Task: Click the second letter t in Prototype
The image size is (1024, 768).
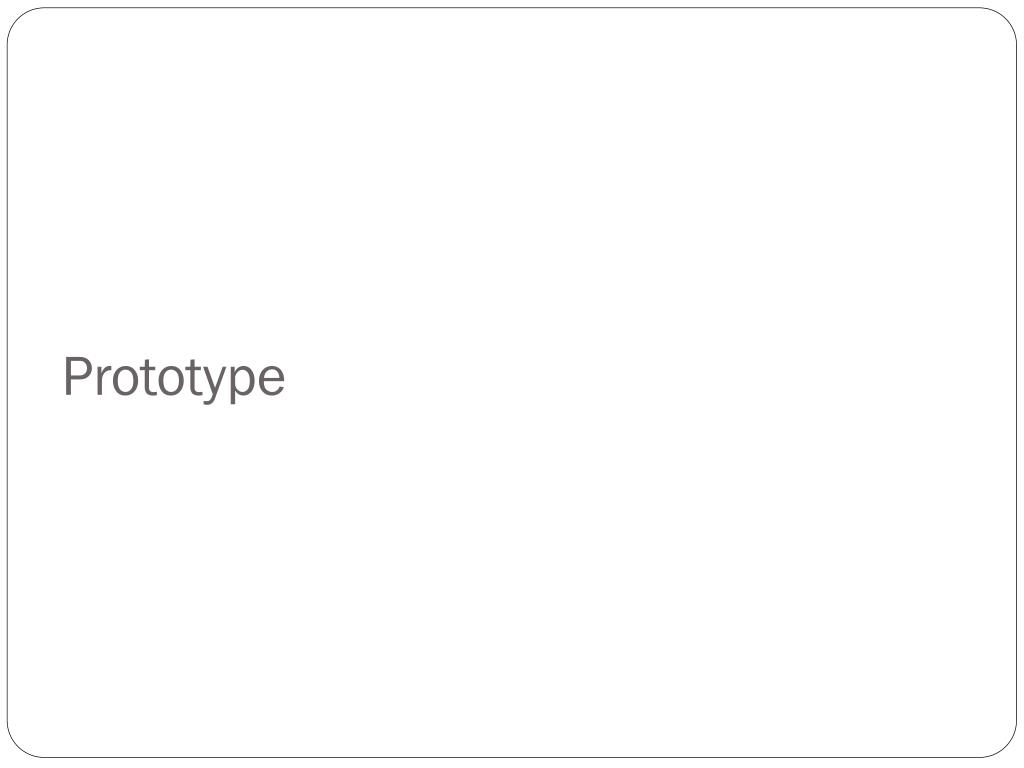Action: click(193, 378)
